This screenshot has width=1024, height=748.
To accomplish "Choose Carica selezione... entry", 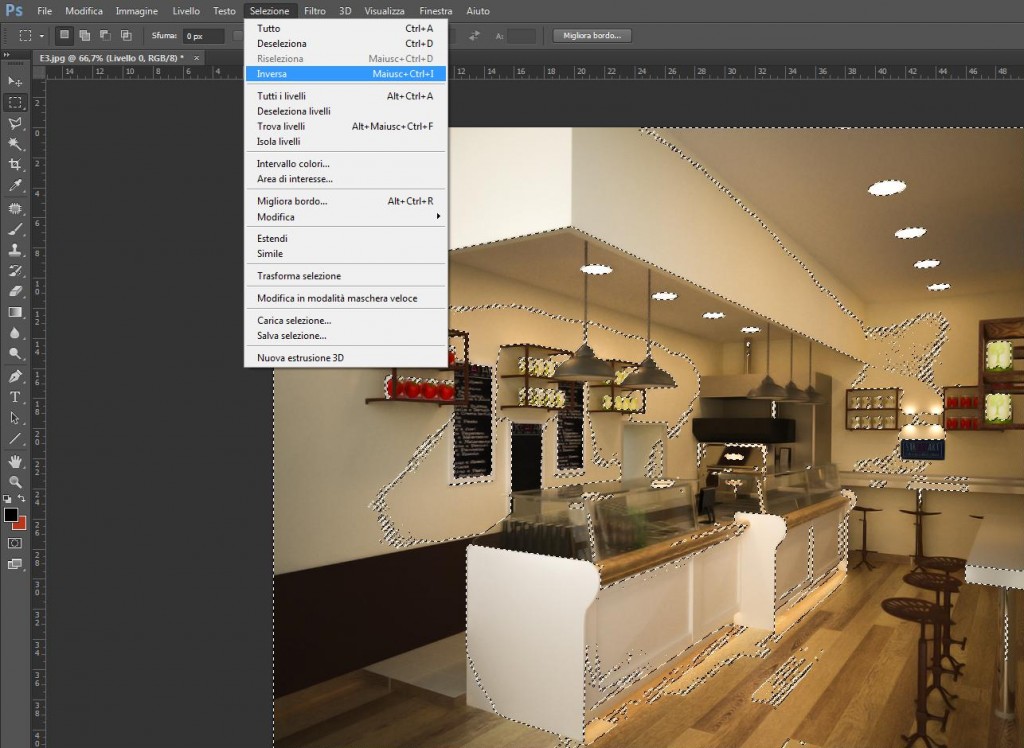I will coord(346,321).
